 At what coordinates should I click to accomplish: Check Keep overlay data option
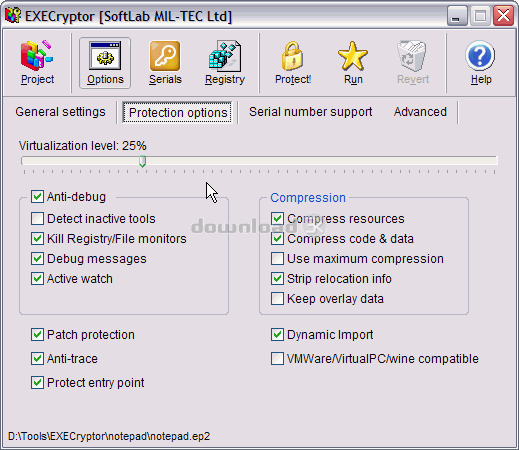point(277,299)
